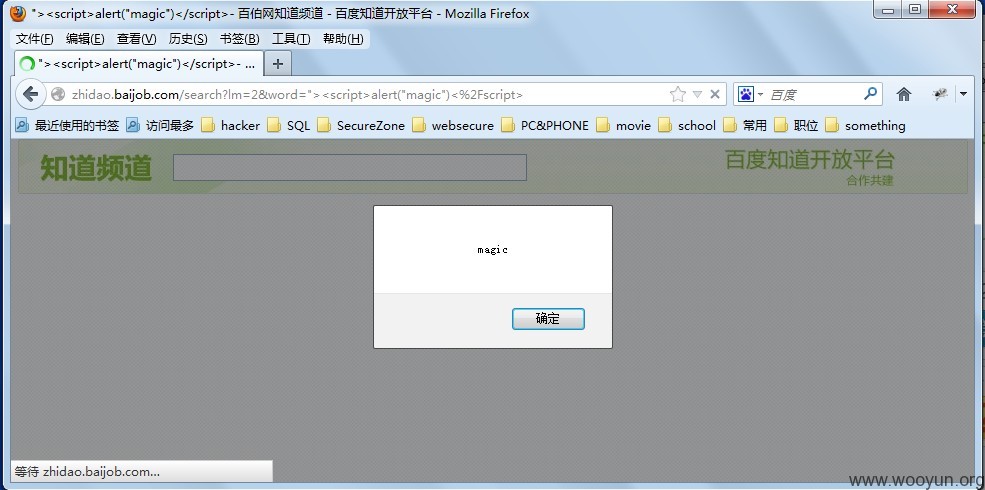The height and width of the screenshot is (490, 985).
Task: Open the 常用 bookmark folder
Action: pos(745,126)
